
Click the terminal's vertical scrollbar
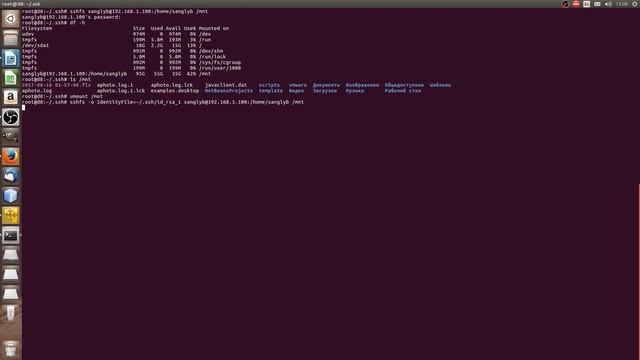(638, 271)
